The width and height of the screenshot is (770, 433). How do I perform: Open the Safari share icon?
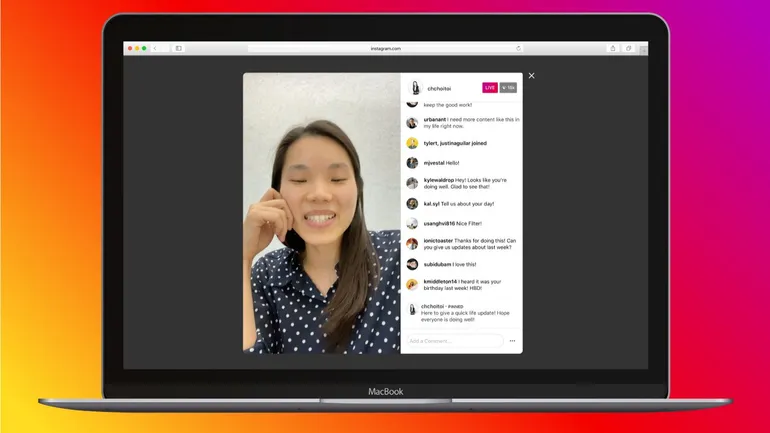[612, 48]
